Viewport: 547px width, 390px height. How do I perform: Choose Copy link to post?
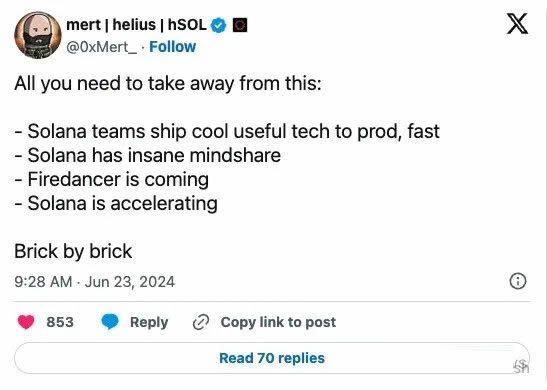click(x=278, y=322)
